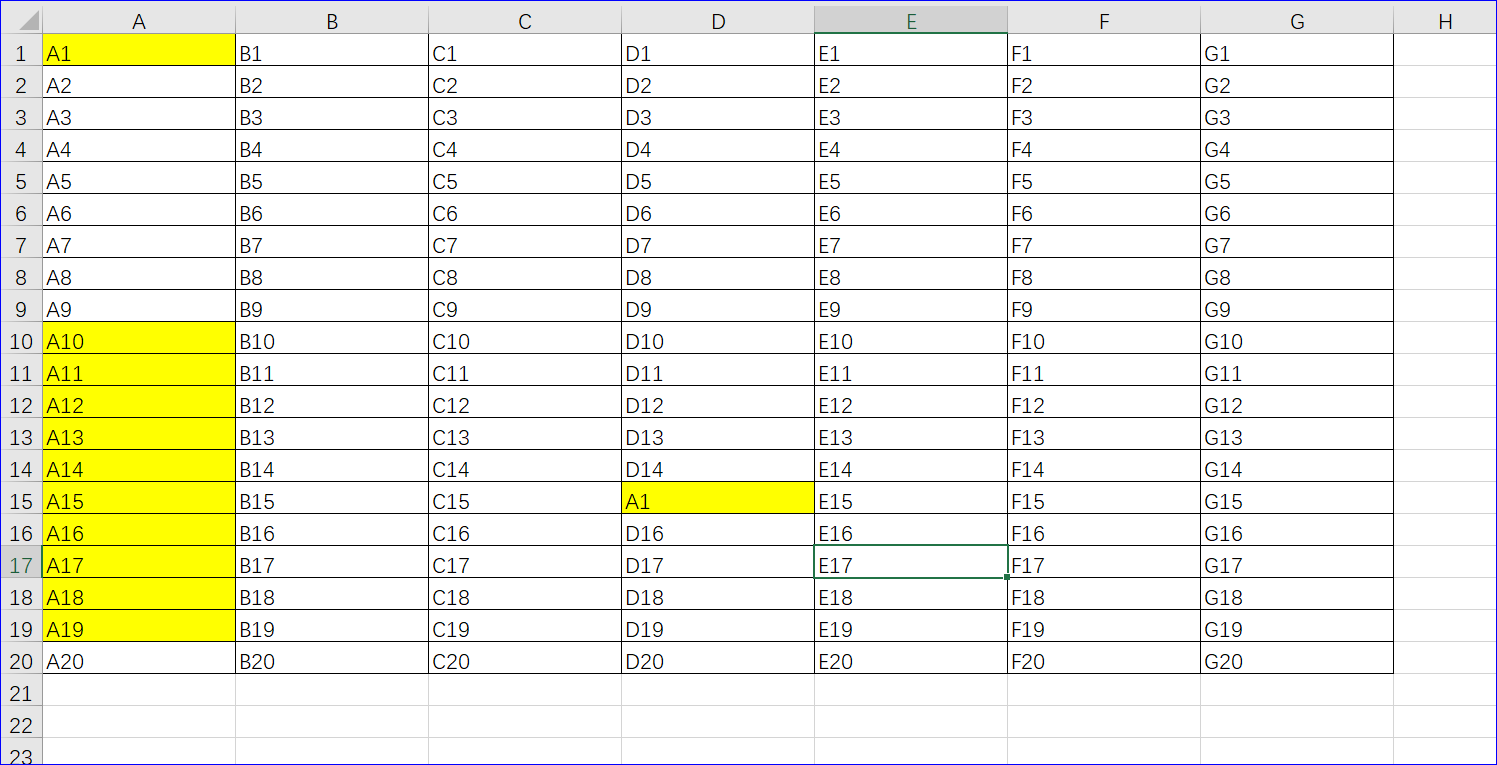Click cell E19
Image resolution: width=1497 pixels, height=765 pixels.
pyautogui.click(x=911, y=626)
